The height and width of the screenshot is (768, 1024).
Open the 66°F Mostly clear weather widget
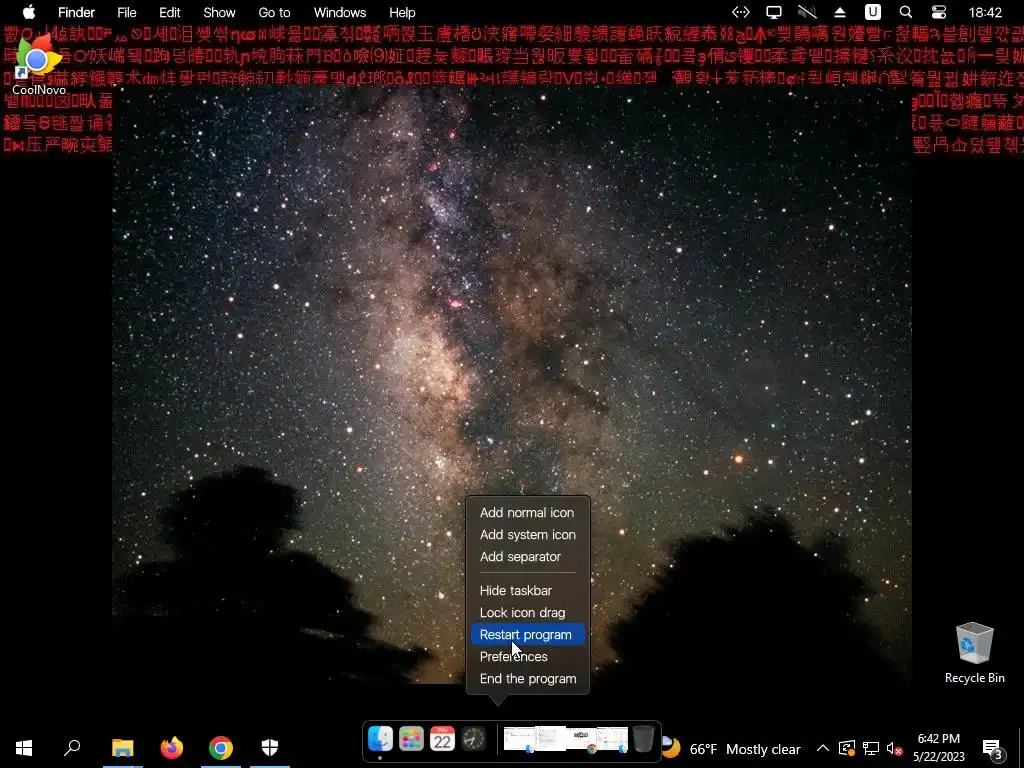point(733,749)
